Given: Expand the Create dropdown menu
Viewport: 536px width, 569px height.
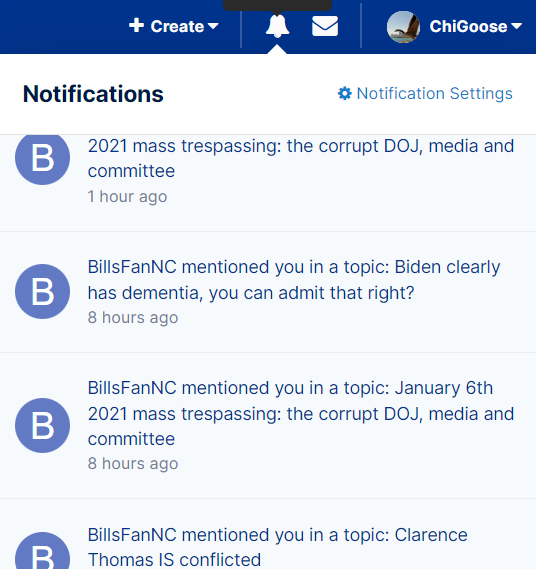Looking at the screenshot, I should (173, 26).
